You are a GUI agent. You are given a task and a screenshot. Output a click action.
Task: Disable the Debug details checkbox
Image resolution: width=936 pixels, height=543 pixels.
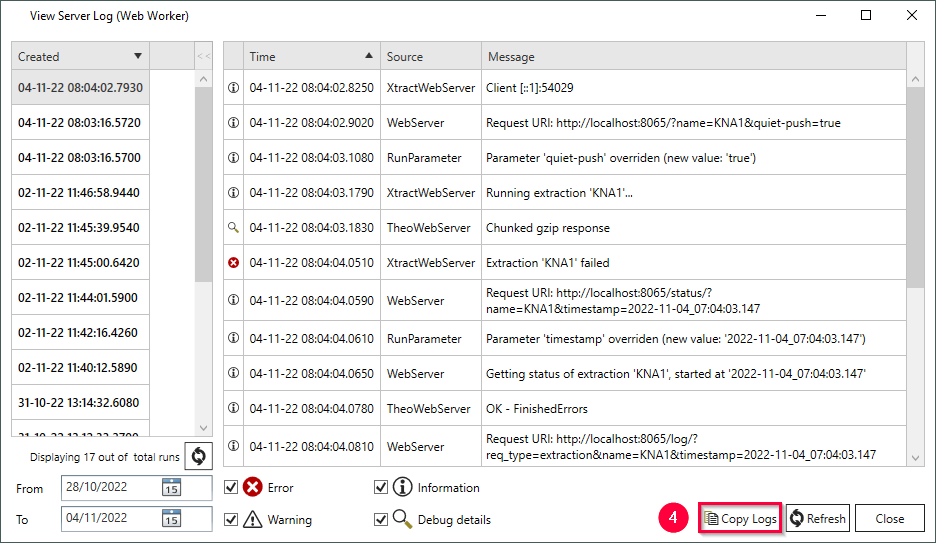380,519
